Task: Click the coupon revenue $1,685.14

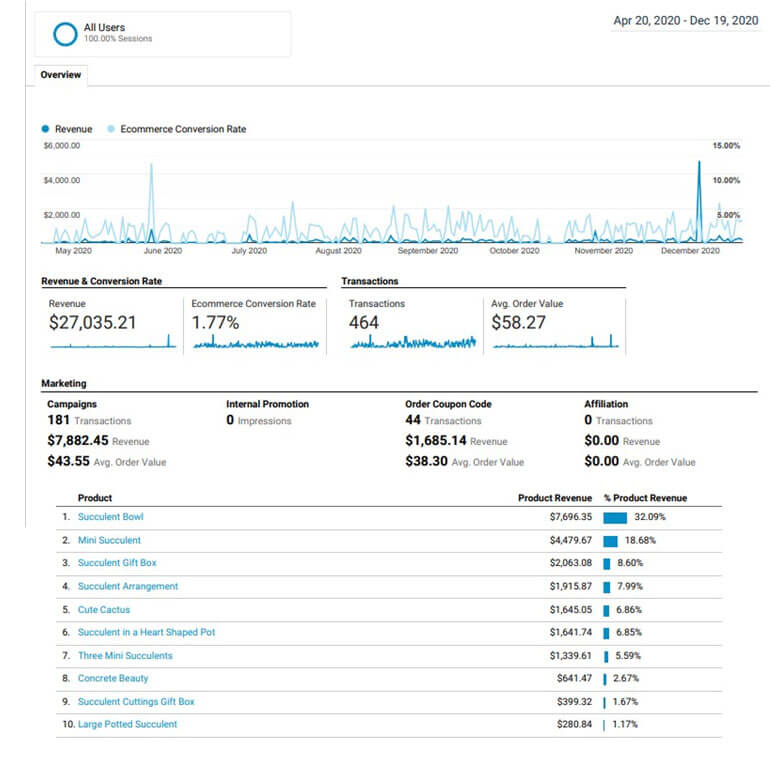Action: [x=436, y=441]
